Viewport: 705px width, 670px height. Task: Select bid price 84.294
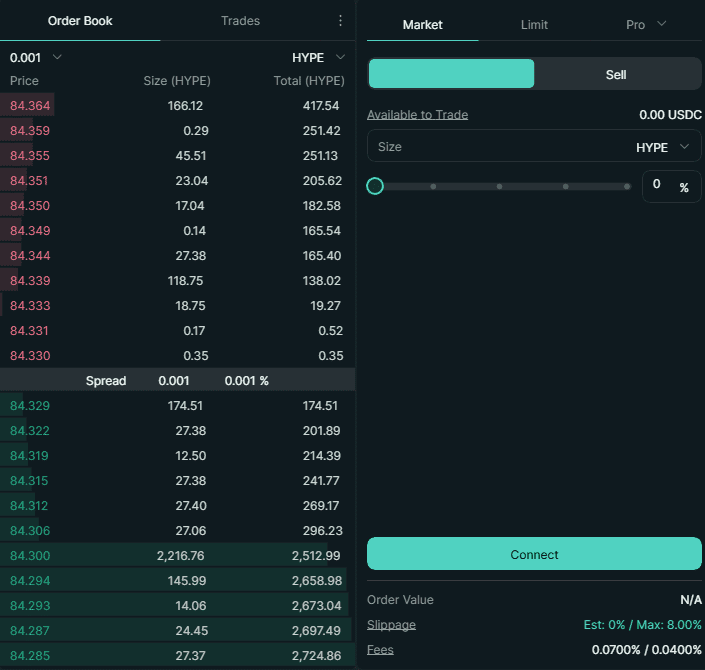coord(30,581)
